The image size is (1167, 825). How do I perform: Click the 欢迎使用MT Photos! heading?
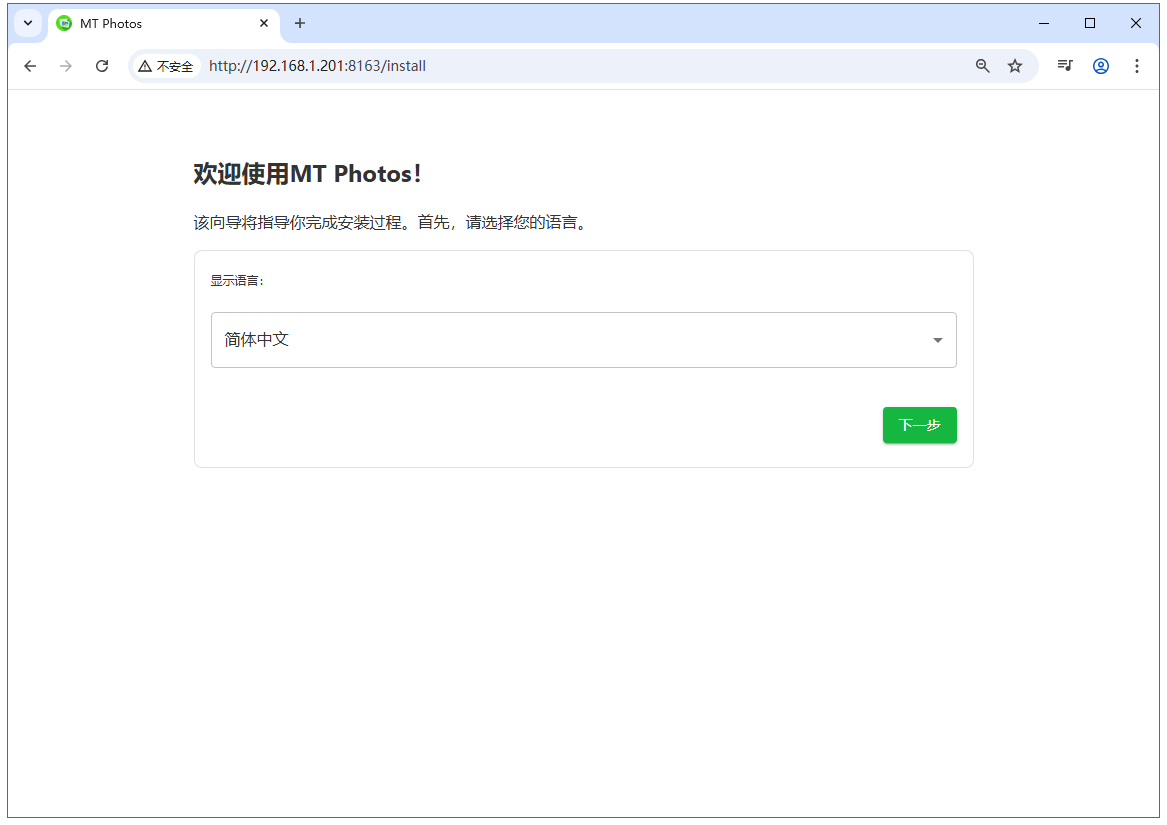pos(307,173)
